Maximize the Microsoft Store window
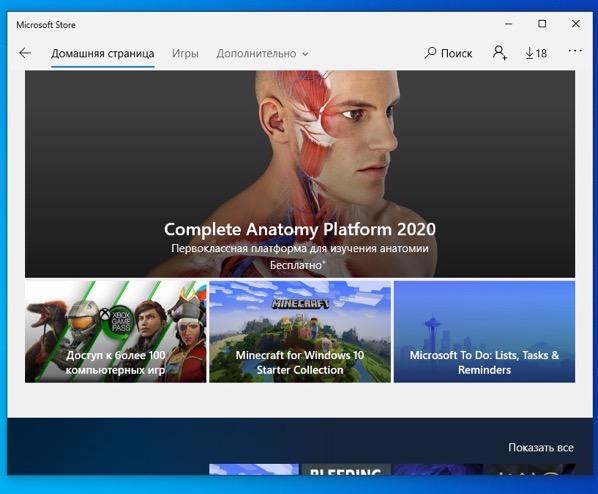This screenshot has width=598, height=494. 542,24
